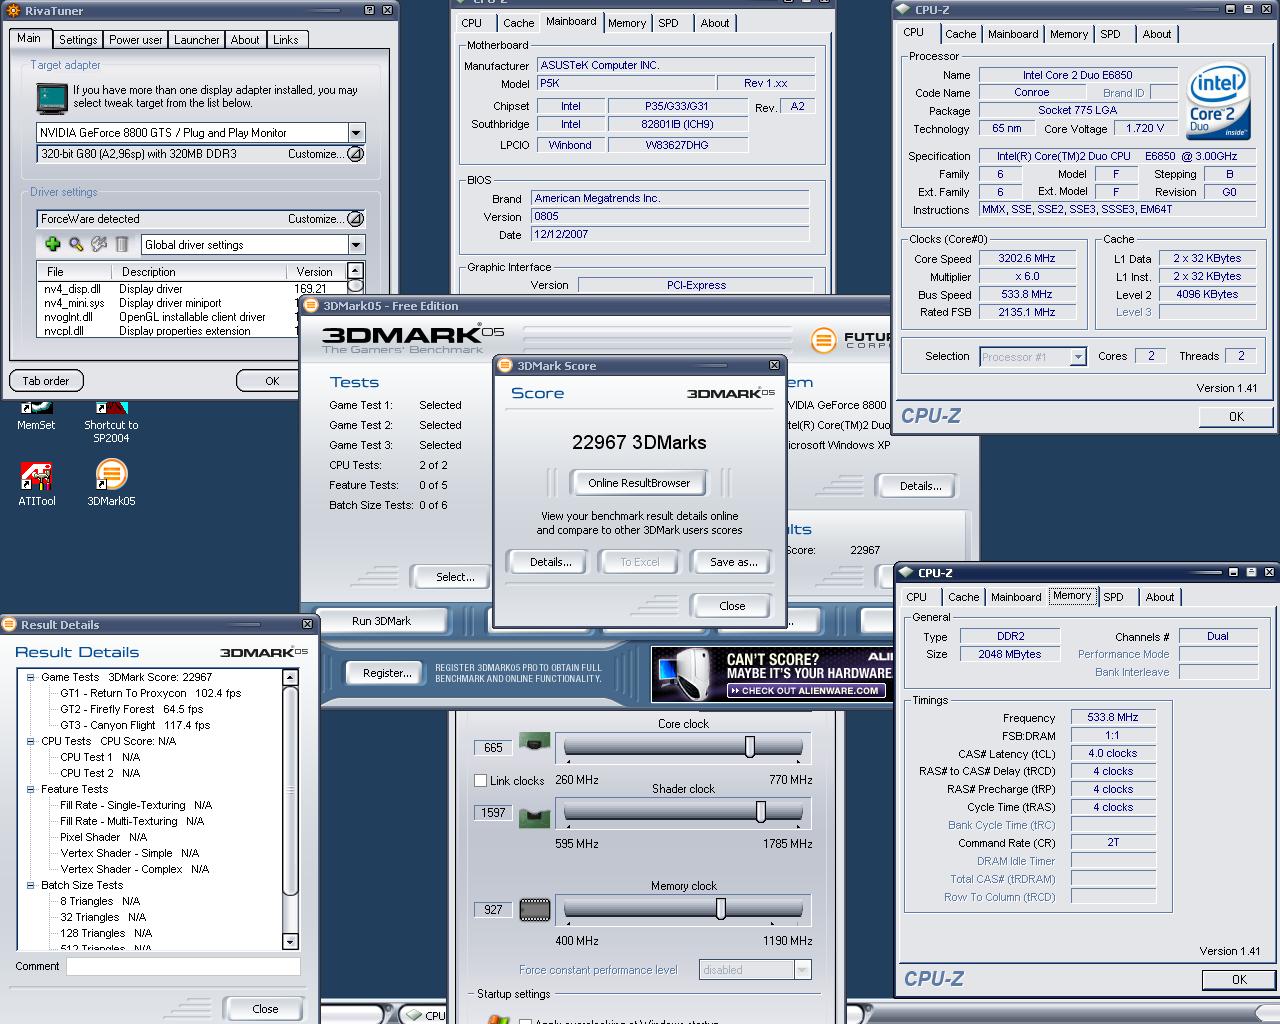This screenshot has height=1024, width=1280.
Task: Click the Intel Core 2 Duo logo in CPU-Z
Action: click(x=1218, y=102)
